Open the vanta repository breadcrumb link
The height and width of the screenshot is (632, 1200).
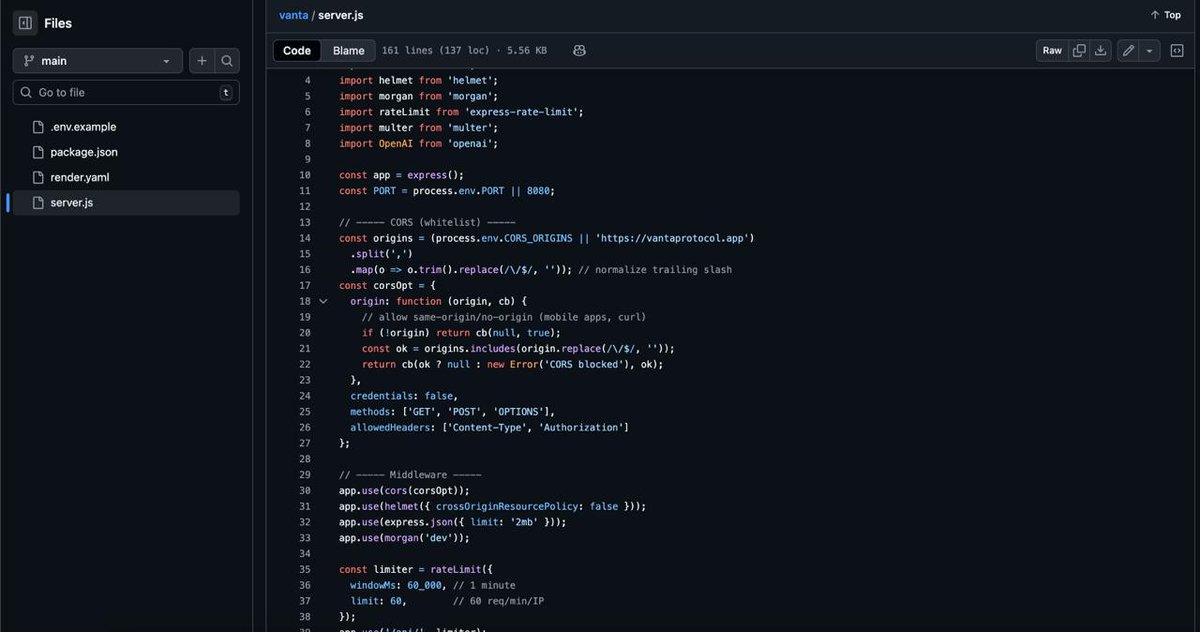(293, 15)
